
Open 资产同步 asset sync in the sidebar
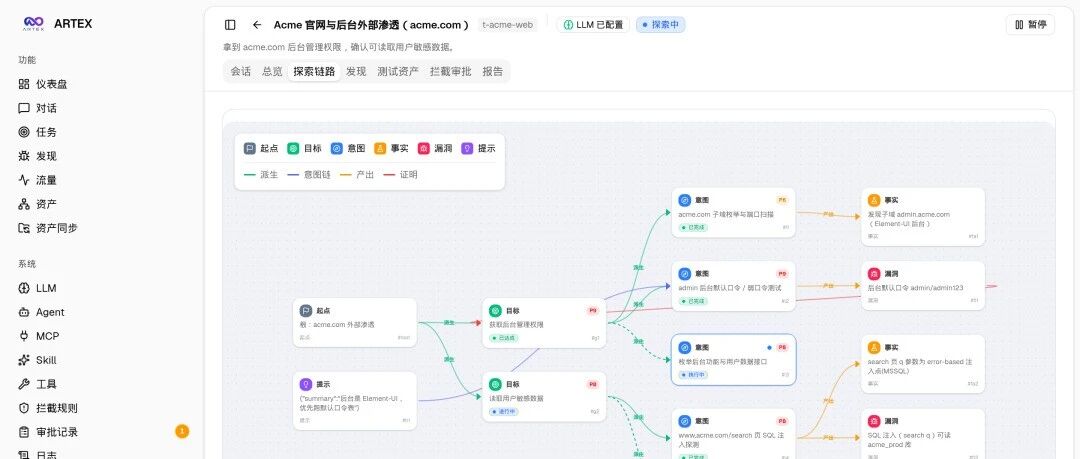coord(48,228)
